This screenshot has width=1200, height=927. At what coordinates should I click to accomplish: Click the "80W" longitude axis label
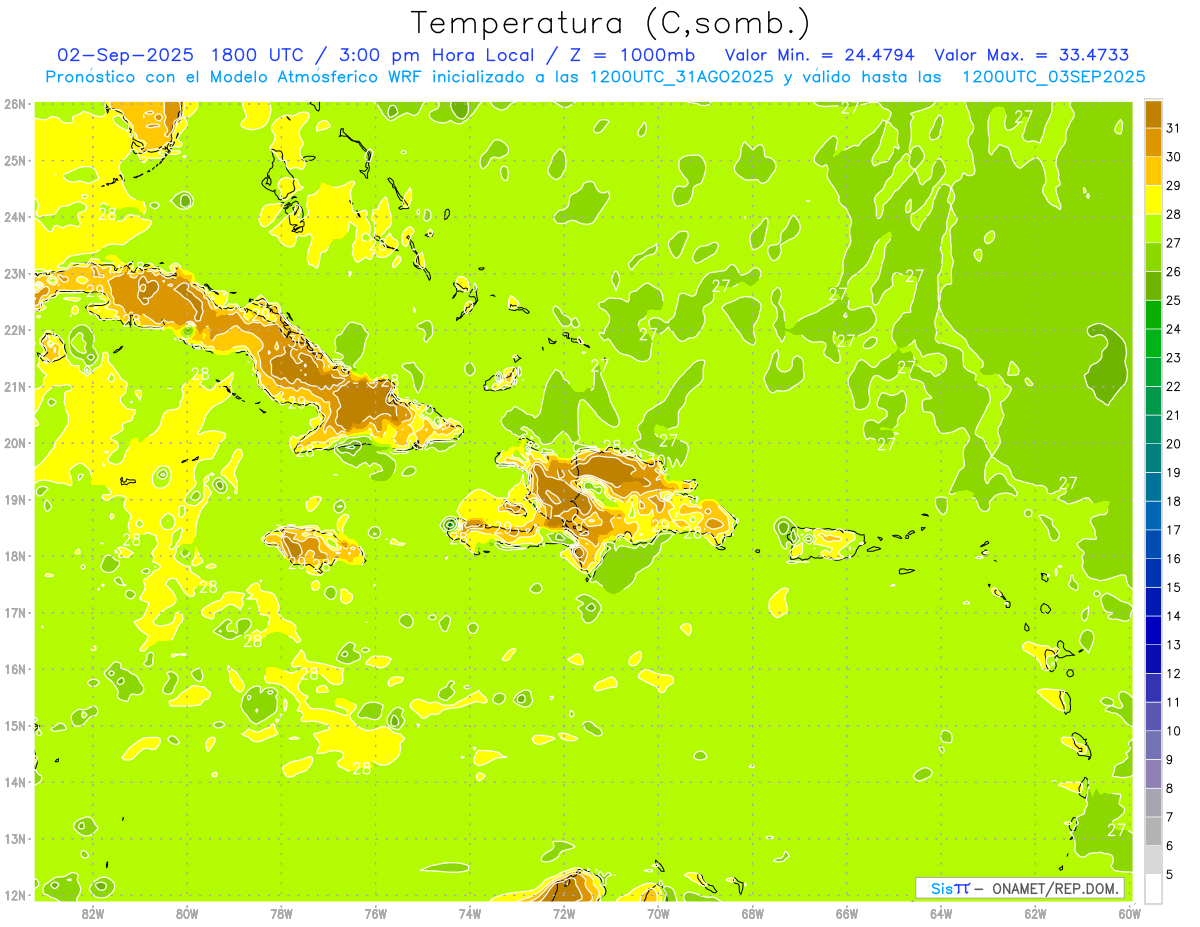186,913
